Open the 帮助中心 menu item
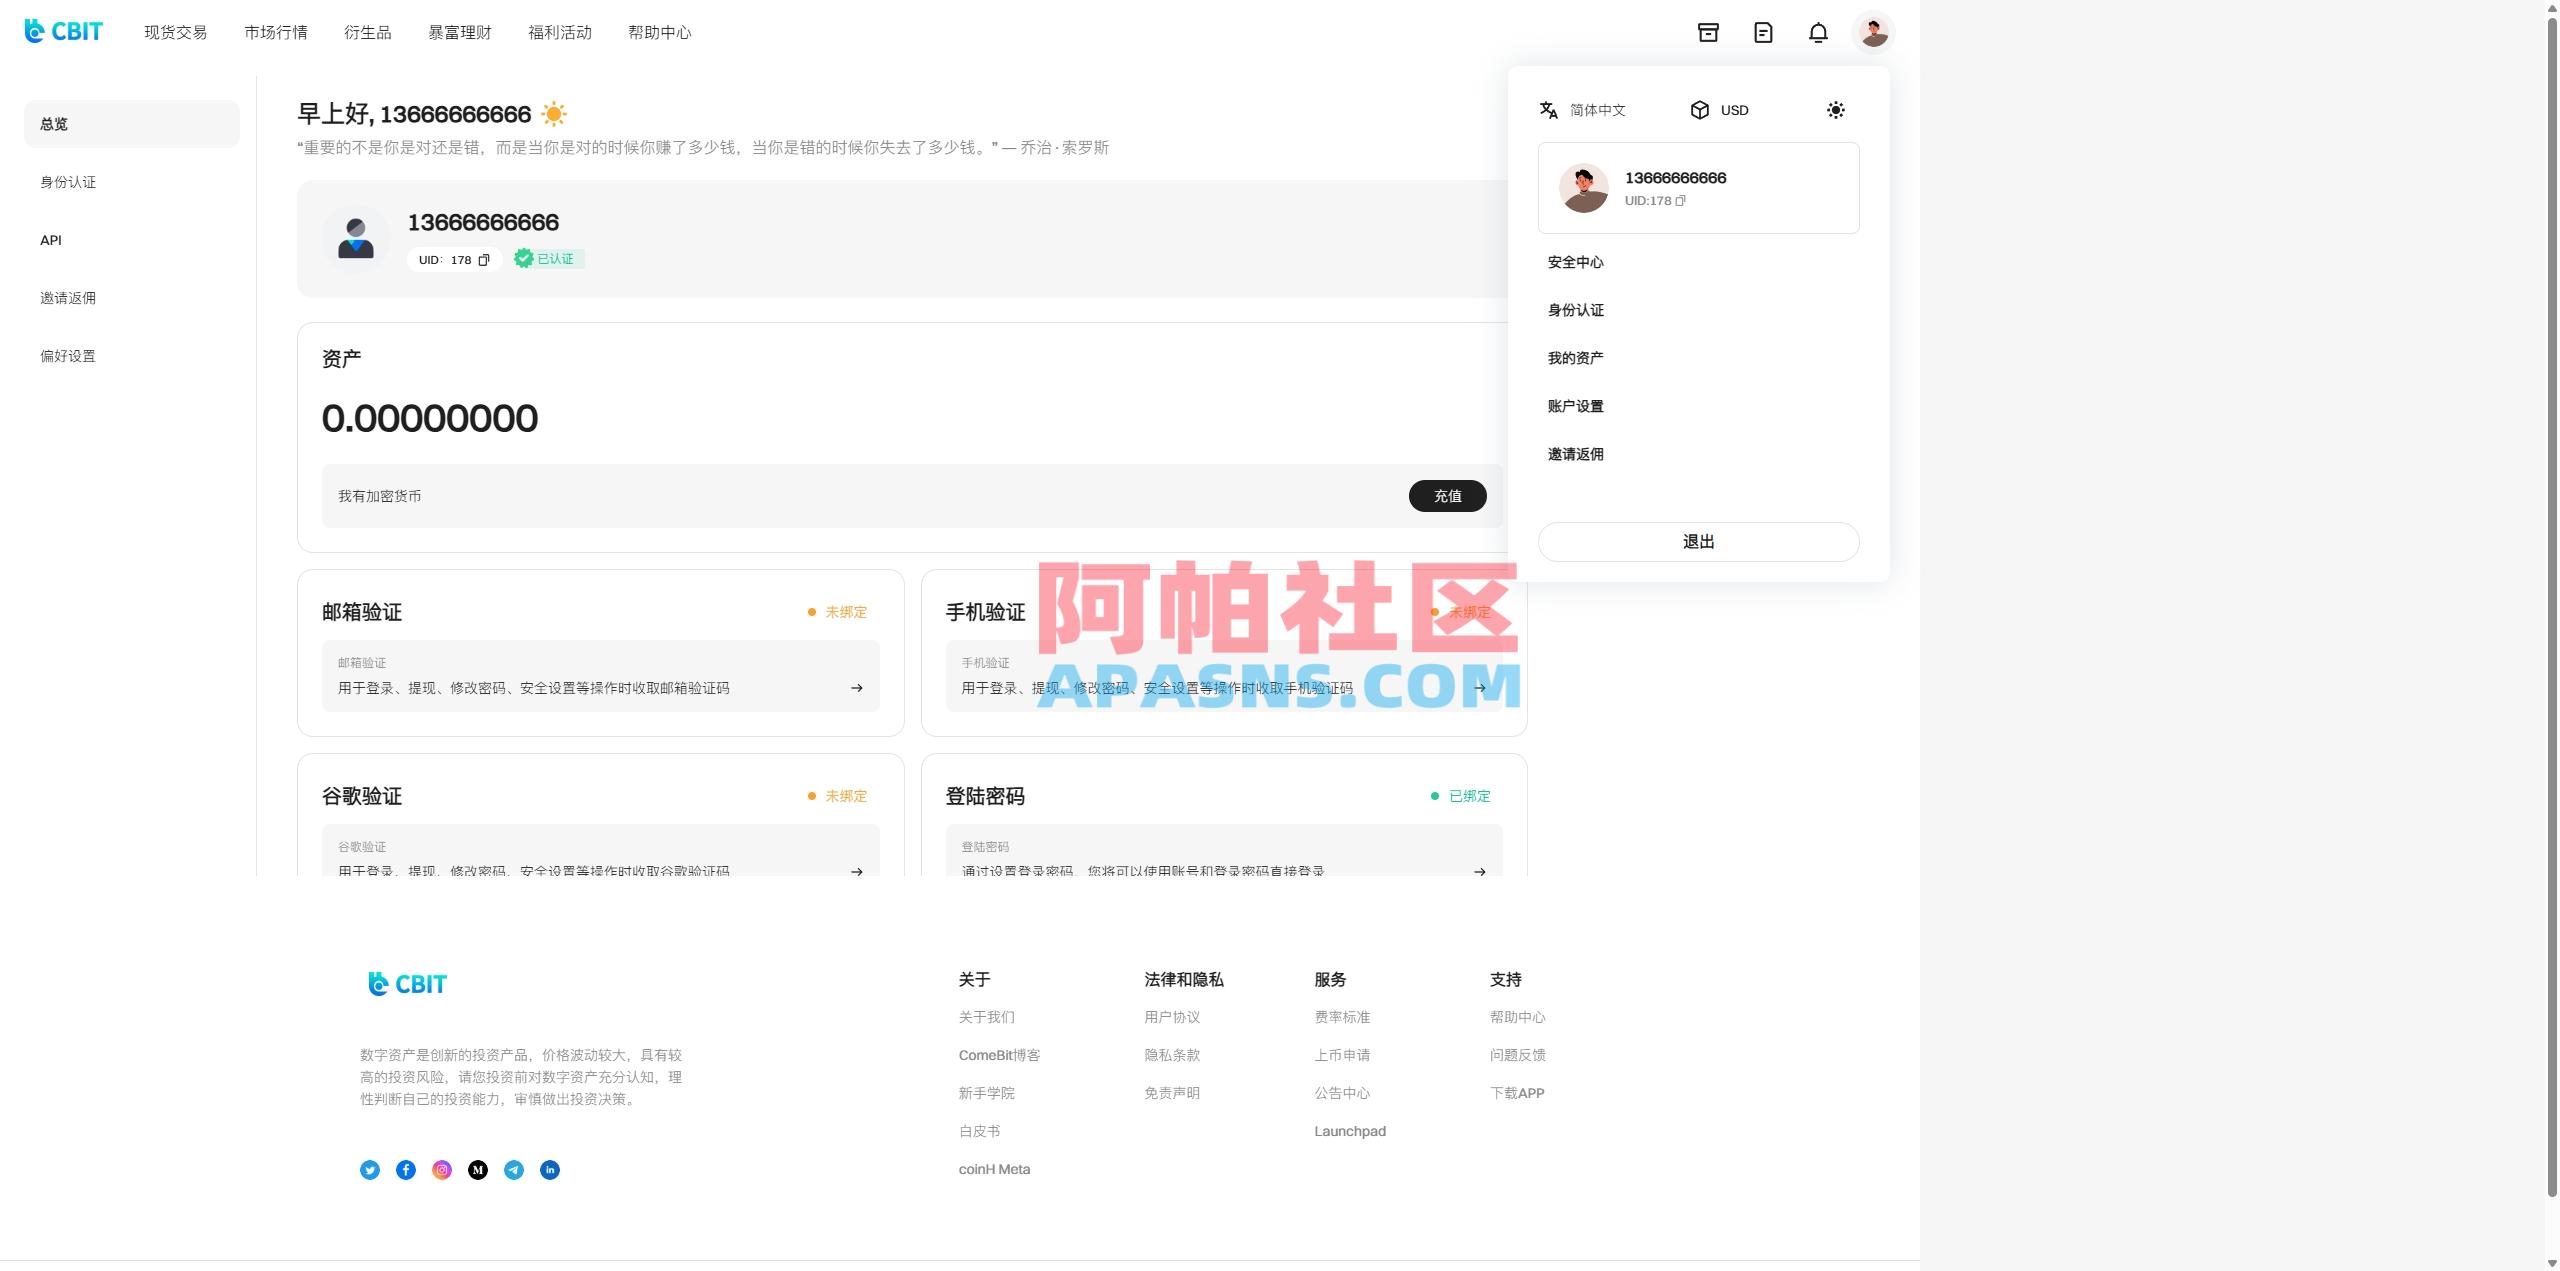The height and width of the screenshot is (1271, 2560). pyautogui.click(x=659, y=32)
